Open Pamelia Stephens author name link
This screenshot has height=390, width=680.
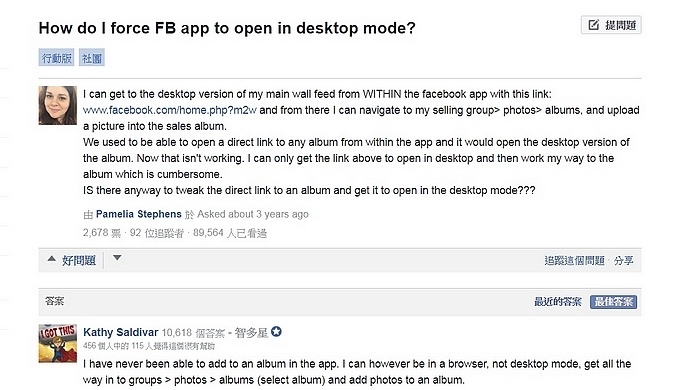[x=138, y=214]
